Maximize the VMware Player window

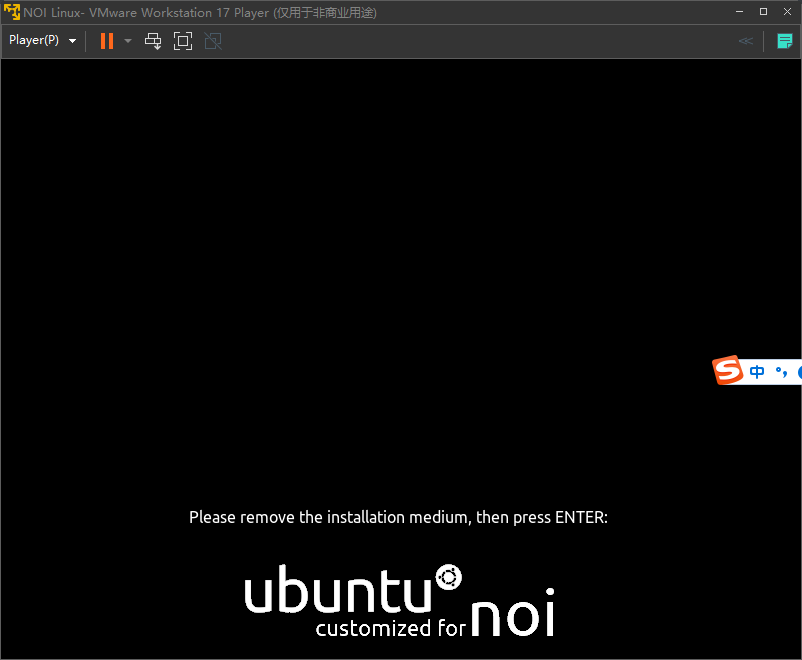(763, 12)
